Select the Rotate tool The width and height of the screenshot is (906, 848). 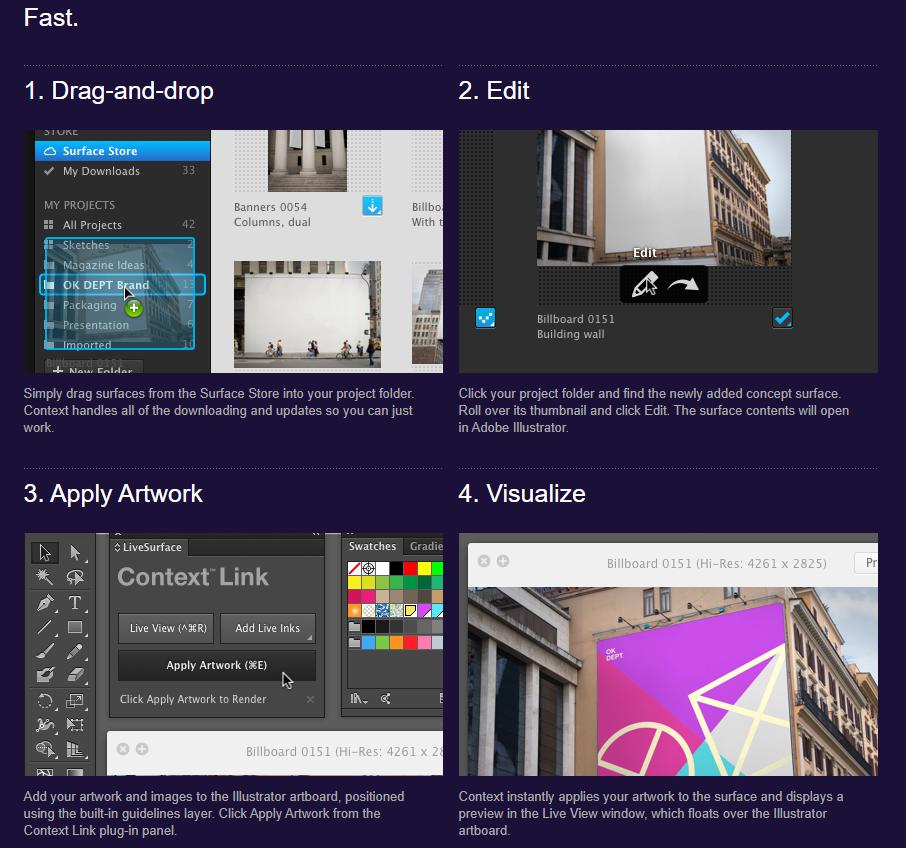pos(44,701)
